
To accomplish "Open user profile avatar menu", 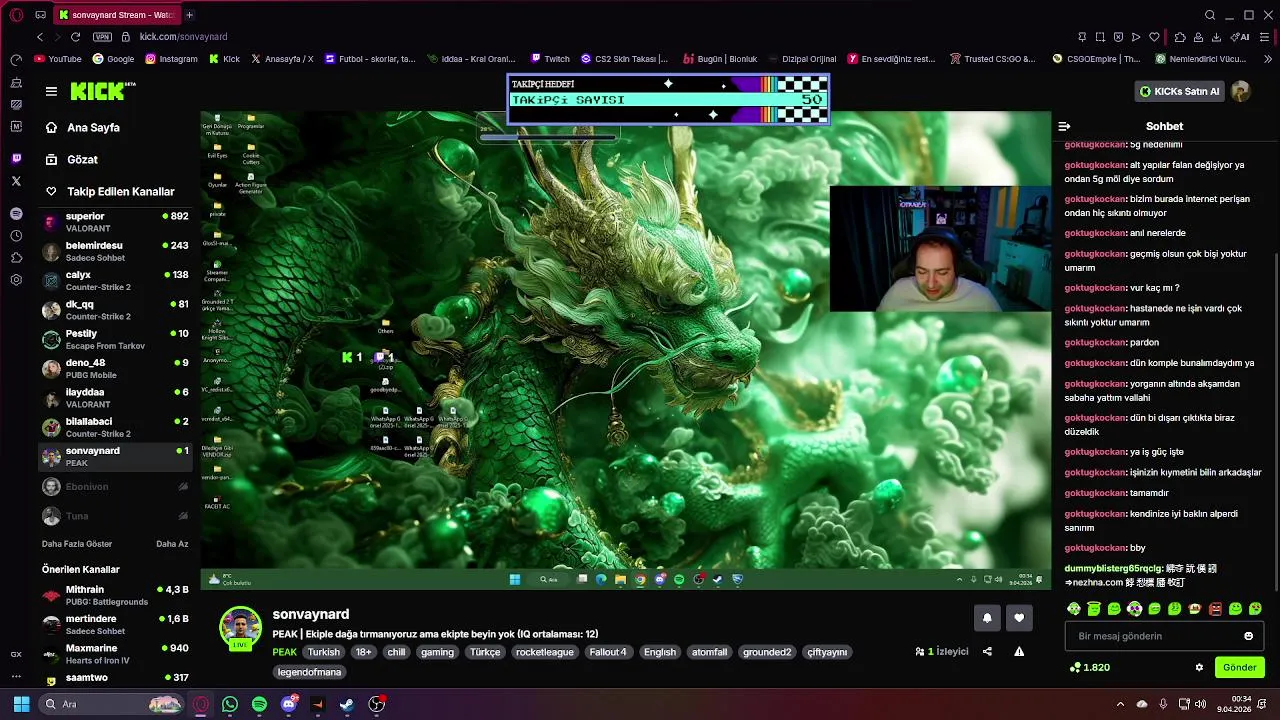I will [1241, 91].
